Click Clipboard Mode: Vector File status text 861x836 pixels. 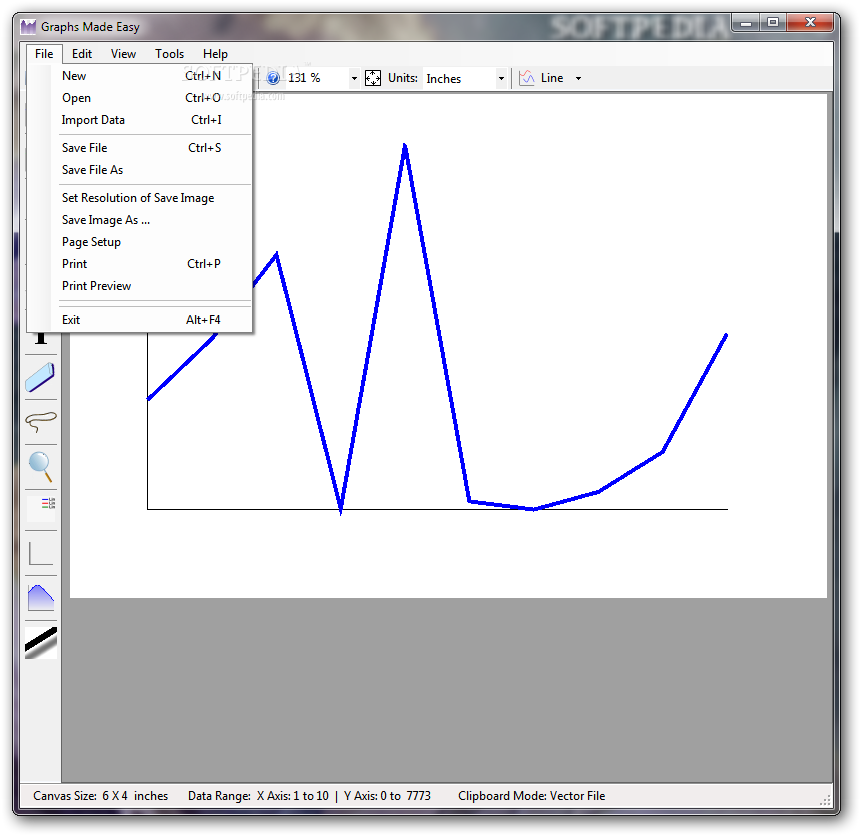(x=532, y=796)
